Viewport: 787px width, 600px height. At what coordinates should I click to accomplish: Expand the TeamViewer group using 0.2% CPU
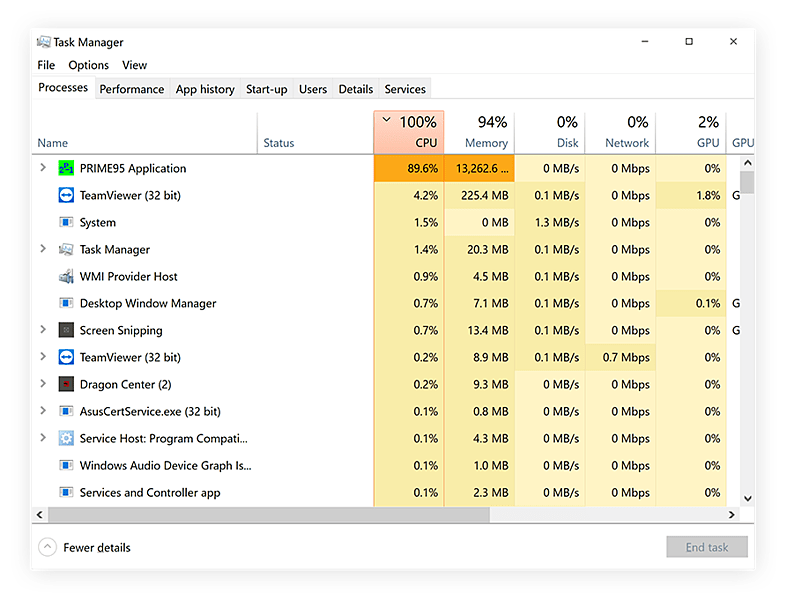pyautogui.click(x=43, y=356)
